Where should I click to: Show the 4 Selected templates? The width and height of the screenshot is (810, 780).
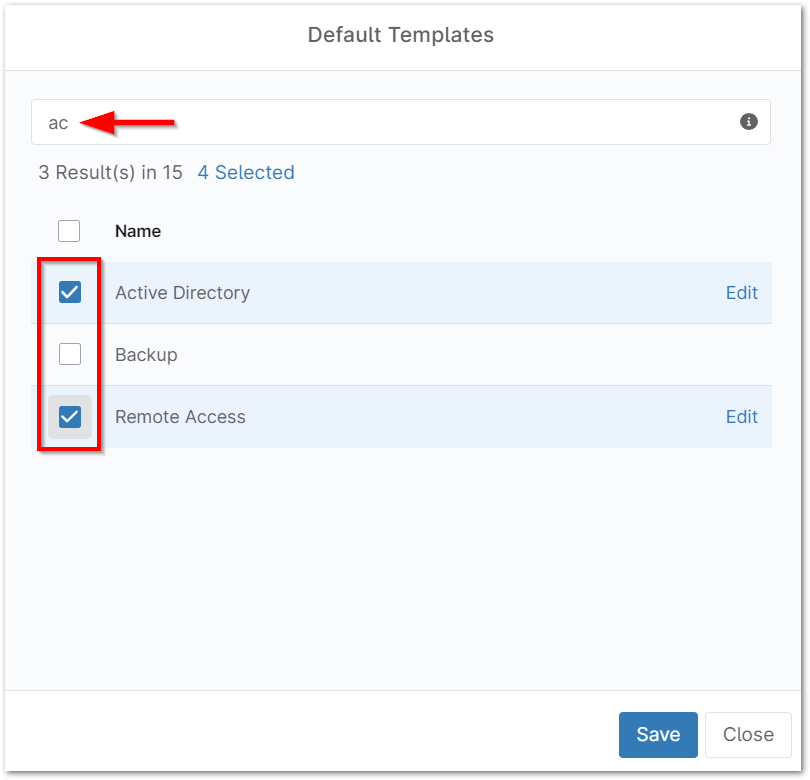246,172
